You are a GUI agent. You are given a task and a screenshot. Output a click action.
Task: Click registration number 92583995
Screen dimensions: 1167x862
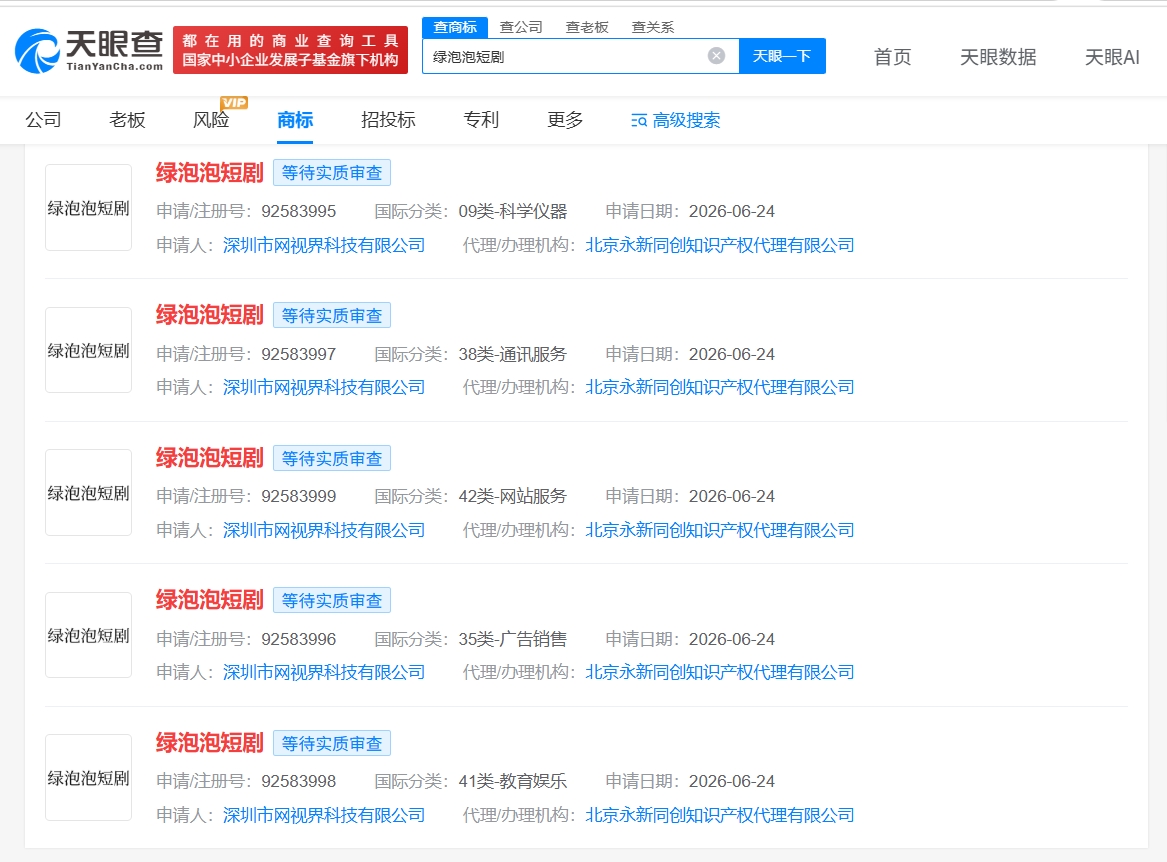298,211
